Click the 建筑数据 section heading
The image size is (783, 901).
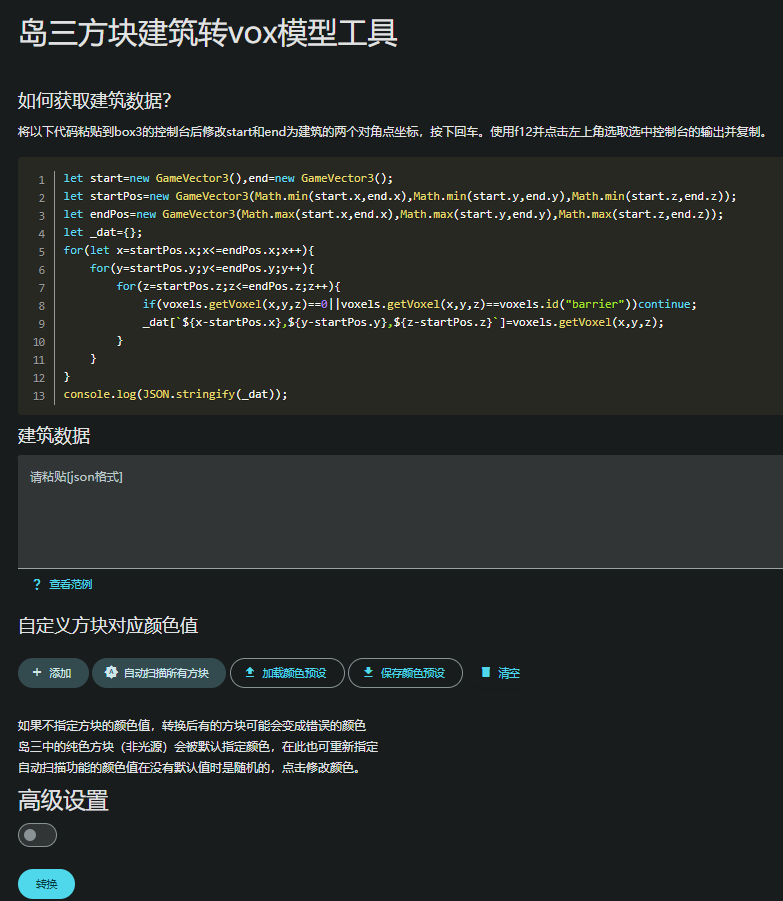pos(54,436)
